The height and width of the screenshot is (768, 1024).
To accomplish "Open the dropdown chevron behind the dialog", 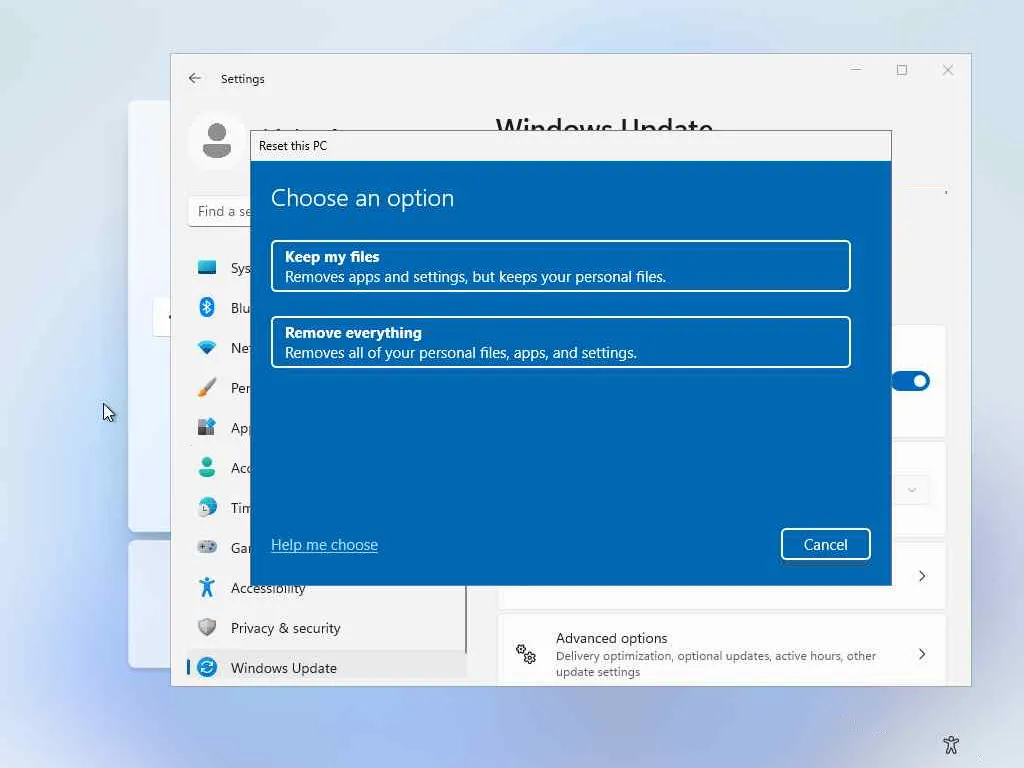I will (912, 490).
